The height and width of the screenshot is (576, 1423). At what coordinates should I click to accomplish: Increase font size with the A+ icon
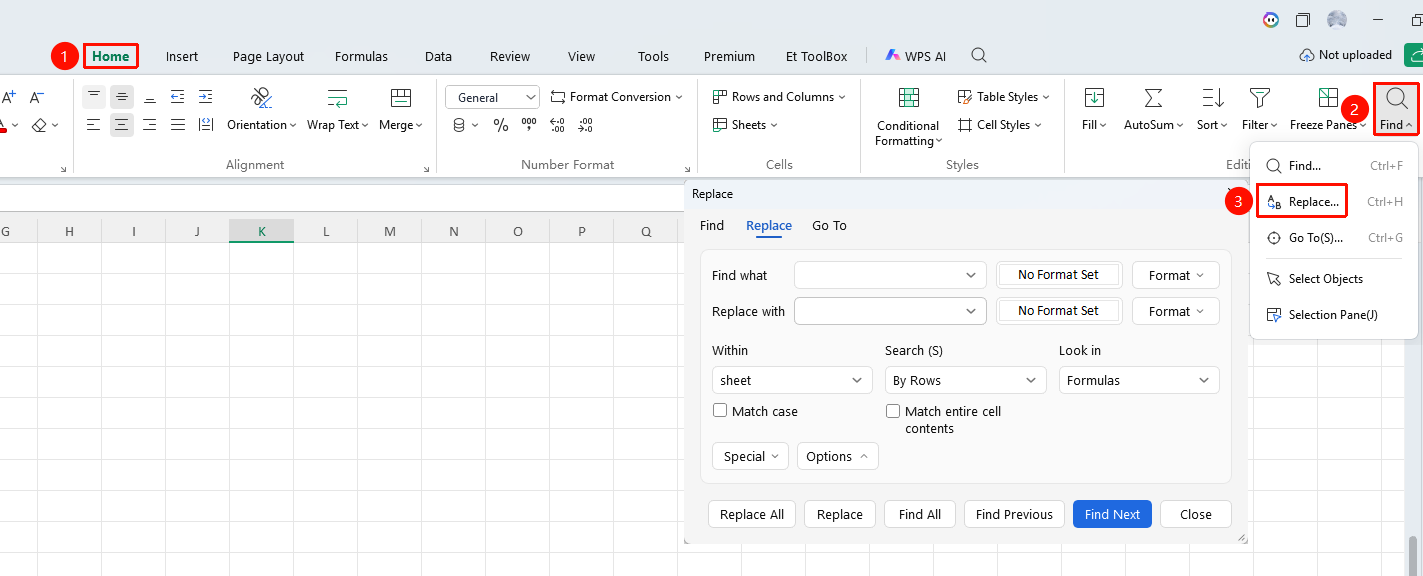click(x=8, y=97)
